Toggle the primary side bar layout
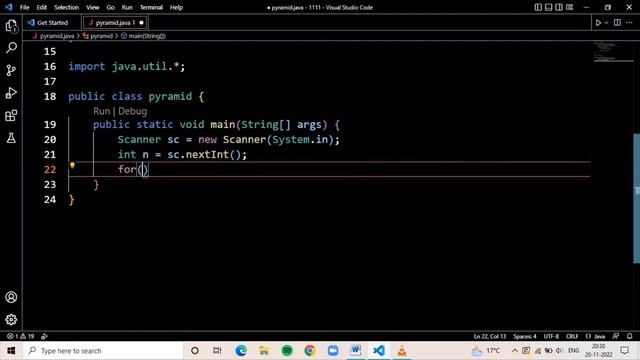The image size is (640, 360). (538, 7)
